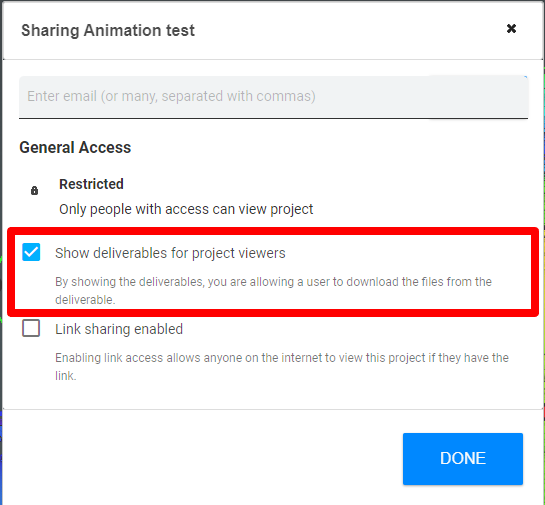The image size is (545, 505).
Task: Enable the Link sharing checkbox
Action: tap(31, 328)
